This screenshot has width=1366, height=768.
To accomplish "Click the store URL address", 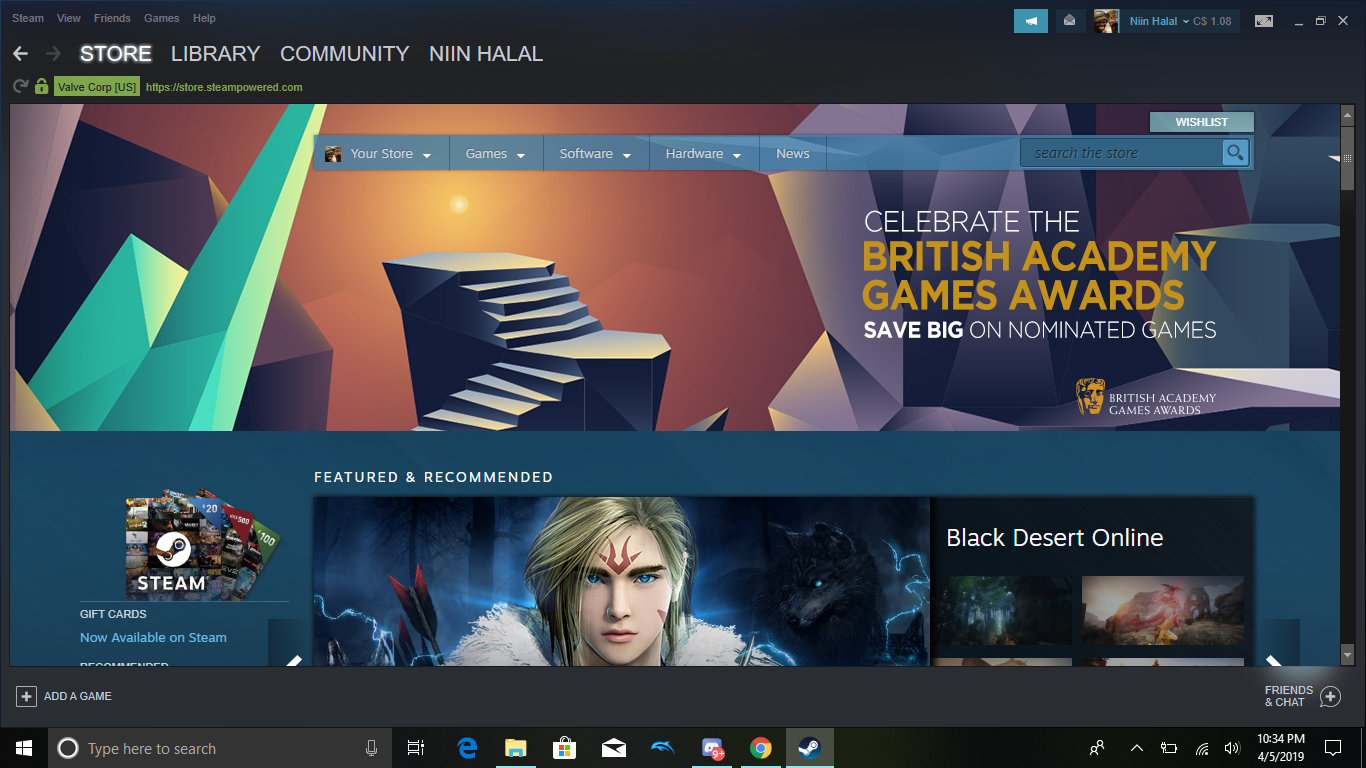I will [x=224, y=87].
